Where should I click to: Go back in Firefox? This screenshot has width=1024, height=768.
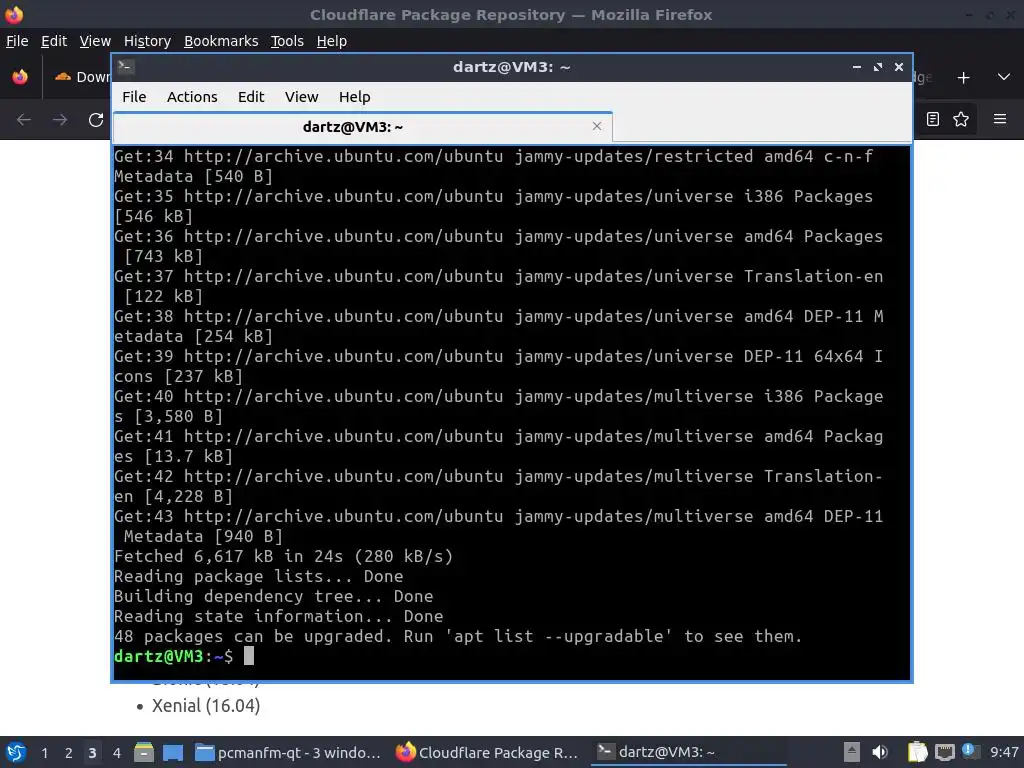pos(24,120)
